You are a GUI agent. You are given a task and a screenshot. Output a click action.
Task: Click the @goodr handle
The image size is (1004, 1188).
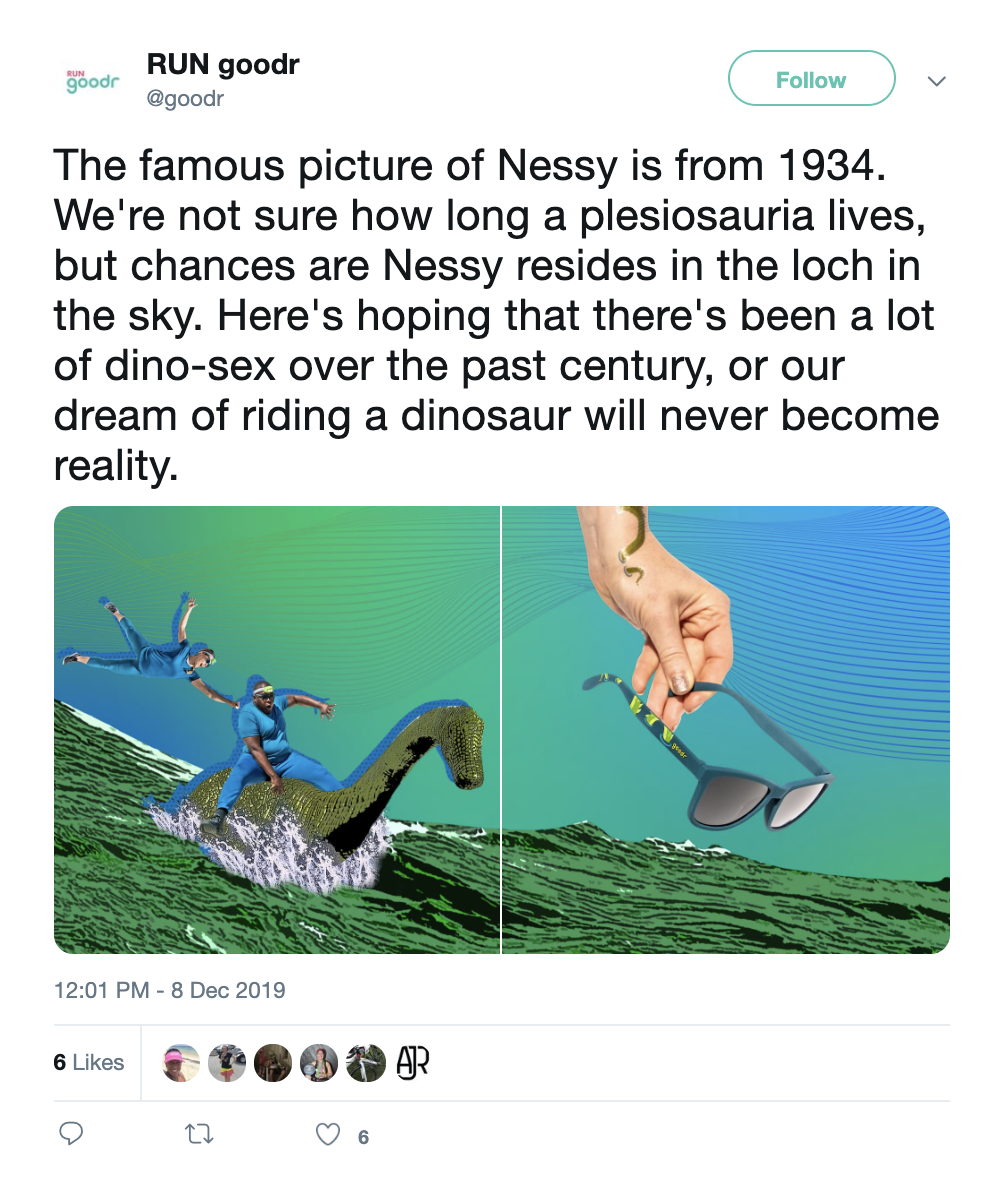(x=185, y=98)
